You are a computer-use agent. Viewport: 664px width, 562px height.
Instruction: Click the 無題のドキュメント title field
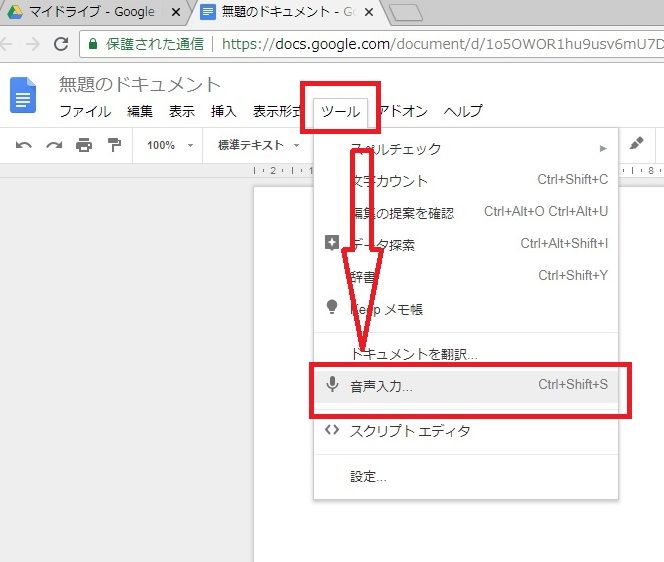tap(140, 84)
